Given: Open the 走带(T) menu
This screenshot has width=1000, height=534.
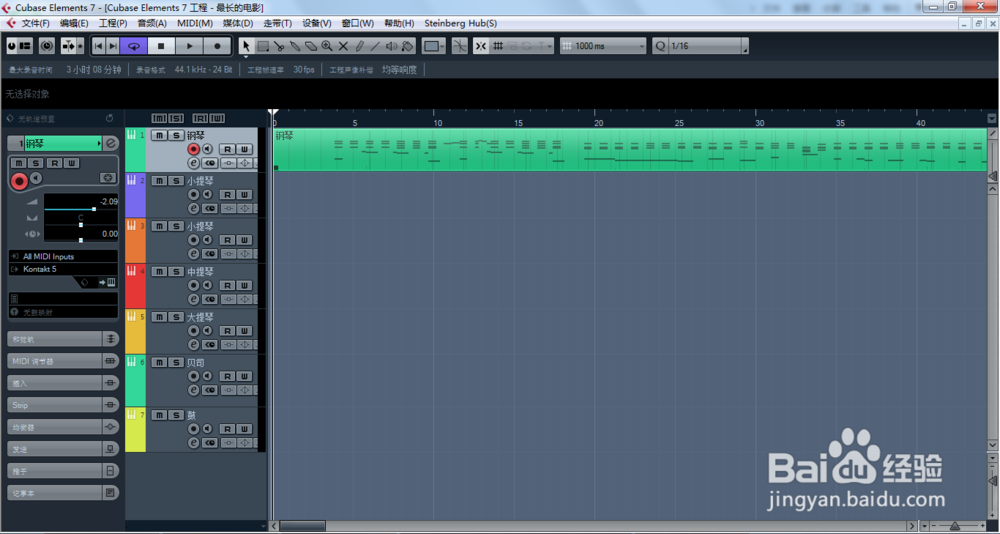Looking at the screenshot, I should click(277, 23).
